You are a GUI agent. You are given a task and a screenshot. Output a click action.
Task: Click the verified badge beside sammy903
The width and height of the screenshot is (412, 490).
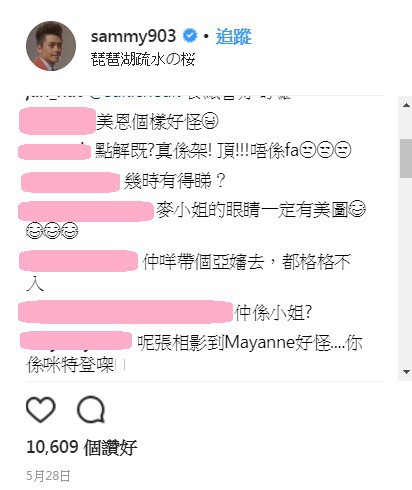coord(190,36)
